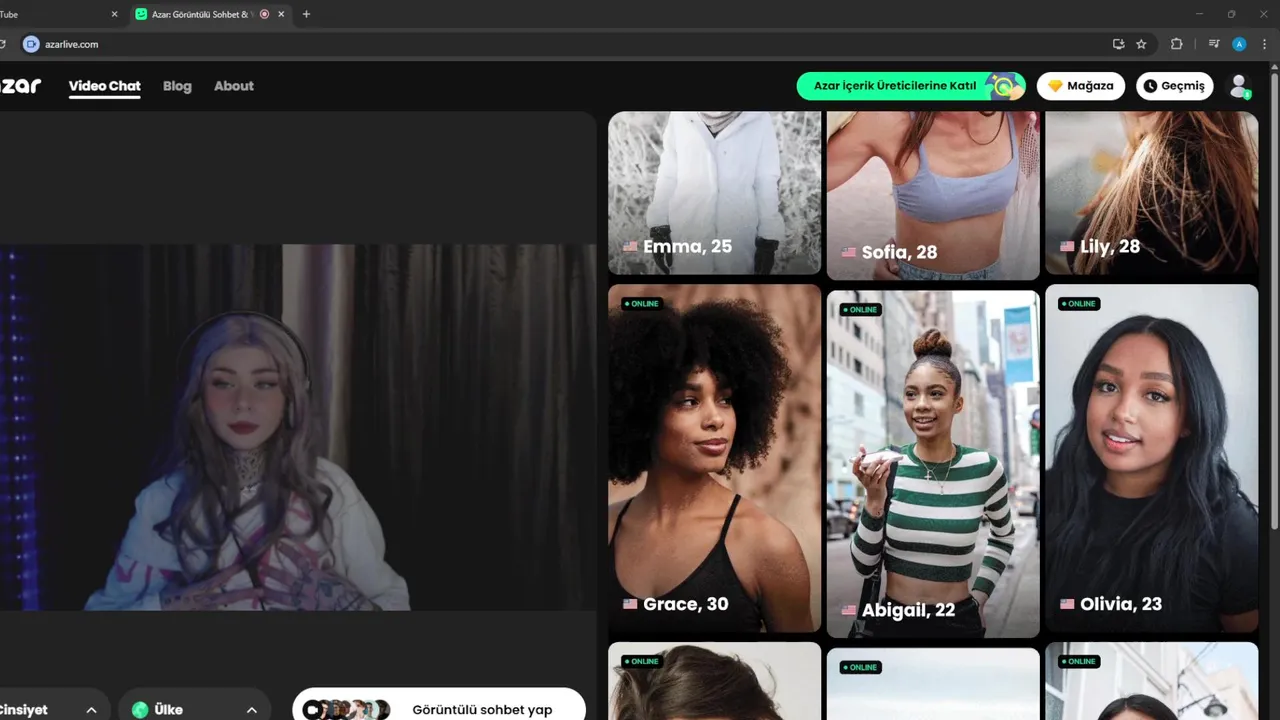The width and height of the screenshot is (1280, 720).
Task: Open a new browser tab
Action: [x=306, y=14]
